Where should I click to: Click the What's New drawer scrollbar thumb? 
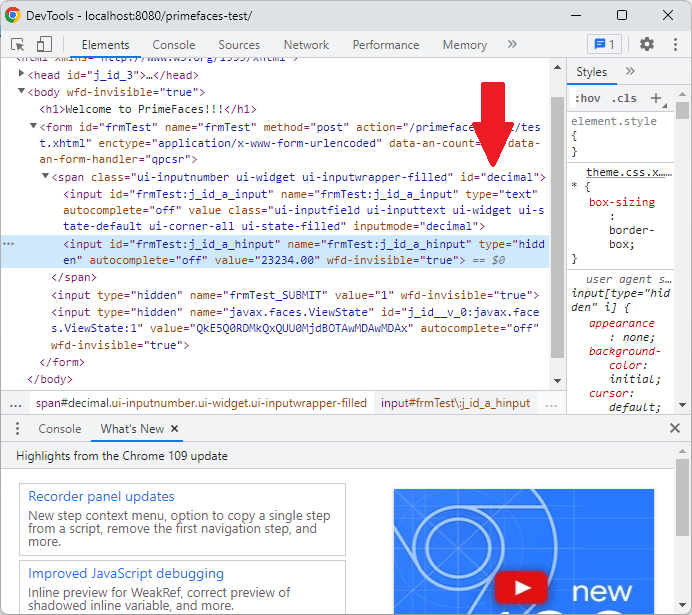point(682,497)
